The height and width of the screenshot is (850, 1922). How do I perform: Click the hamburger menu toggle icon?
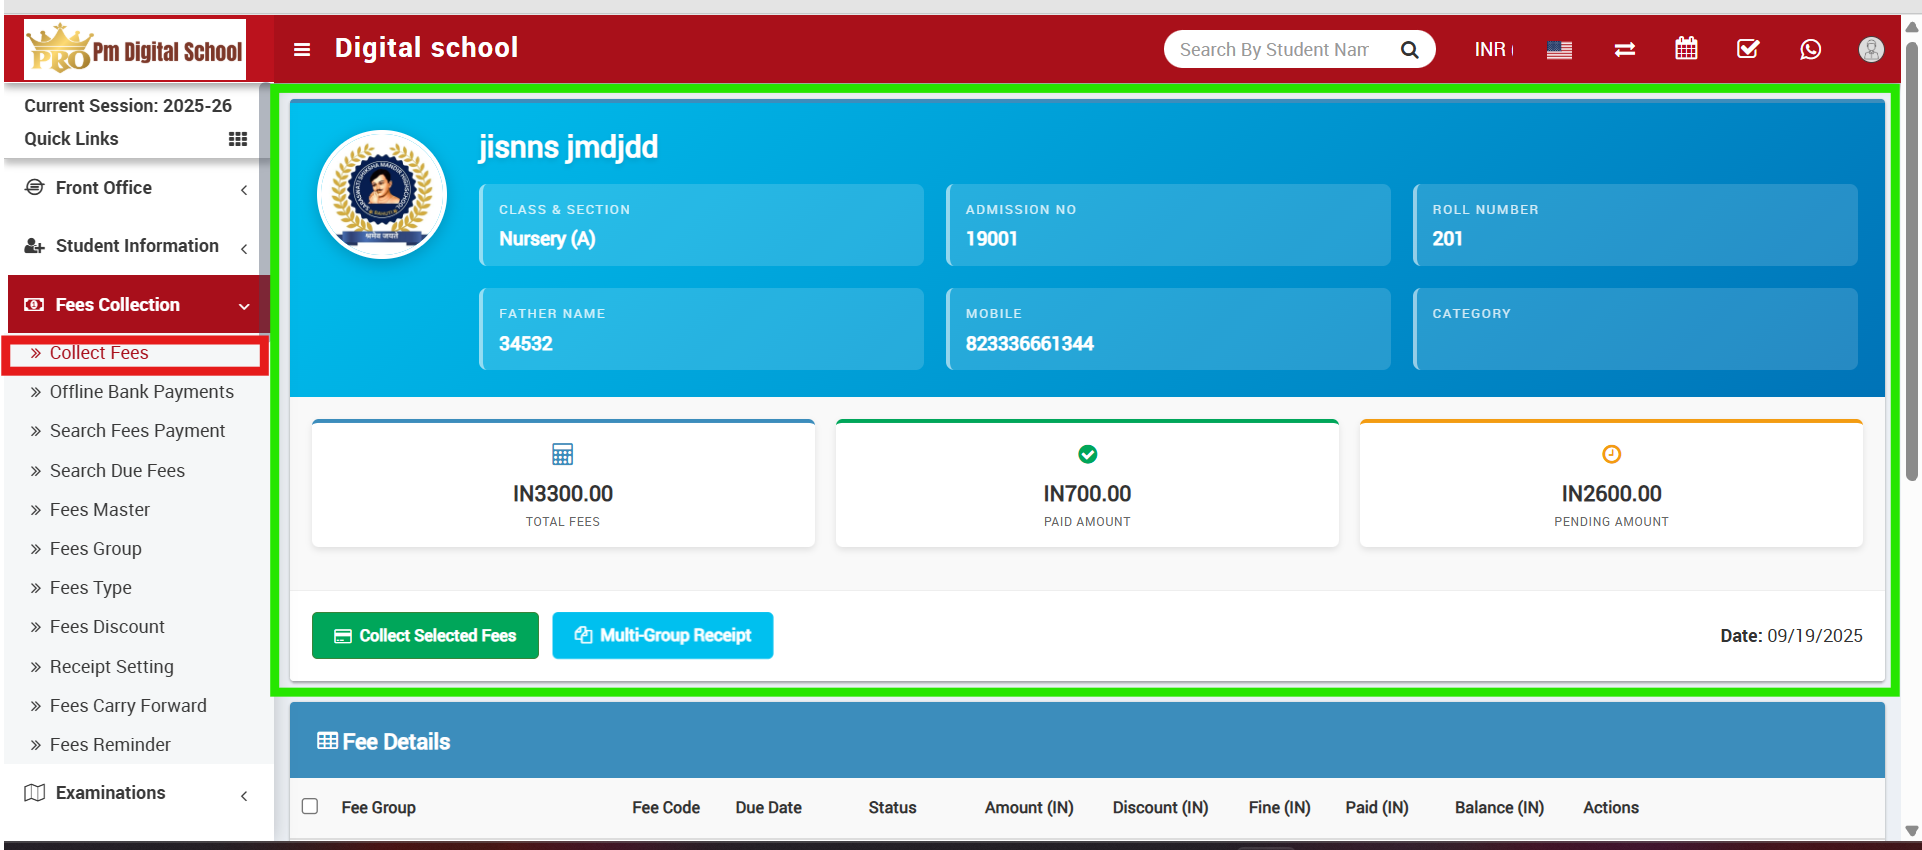point(302,49)
